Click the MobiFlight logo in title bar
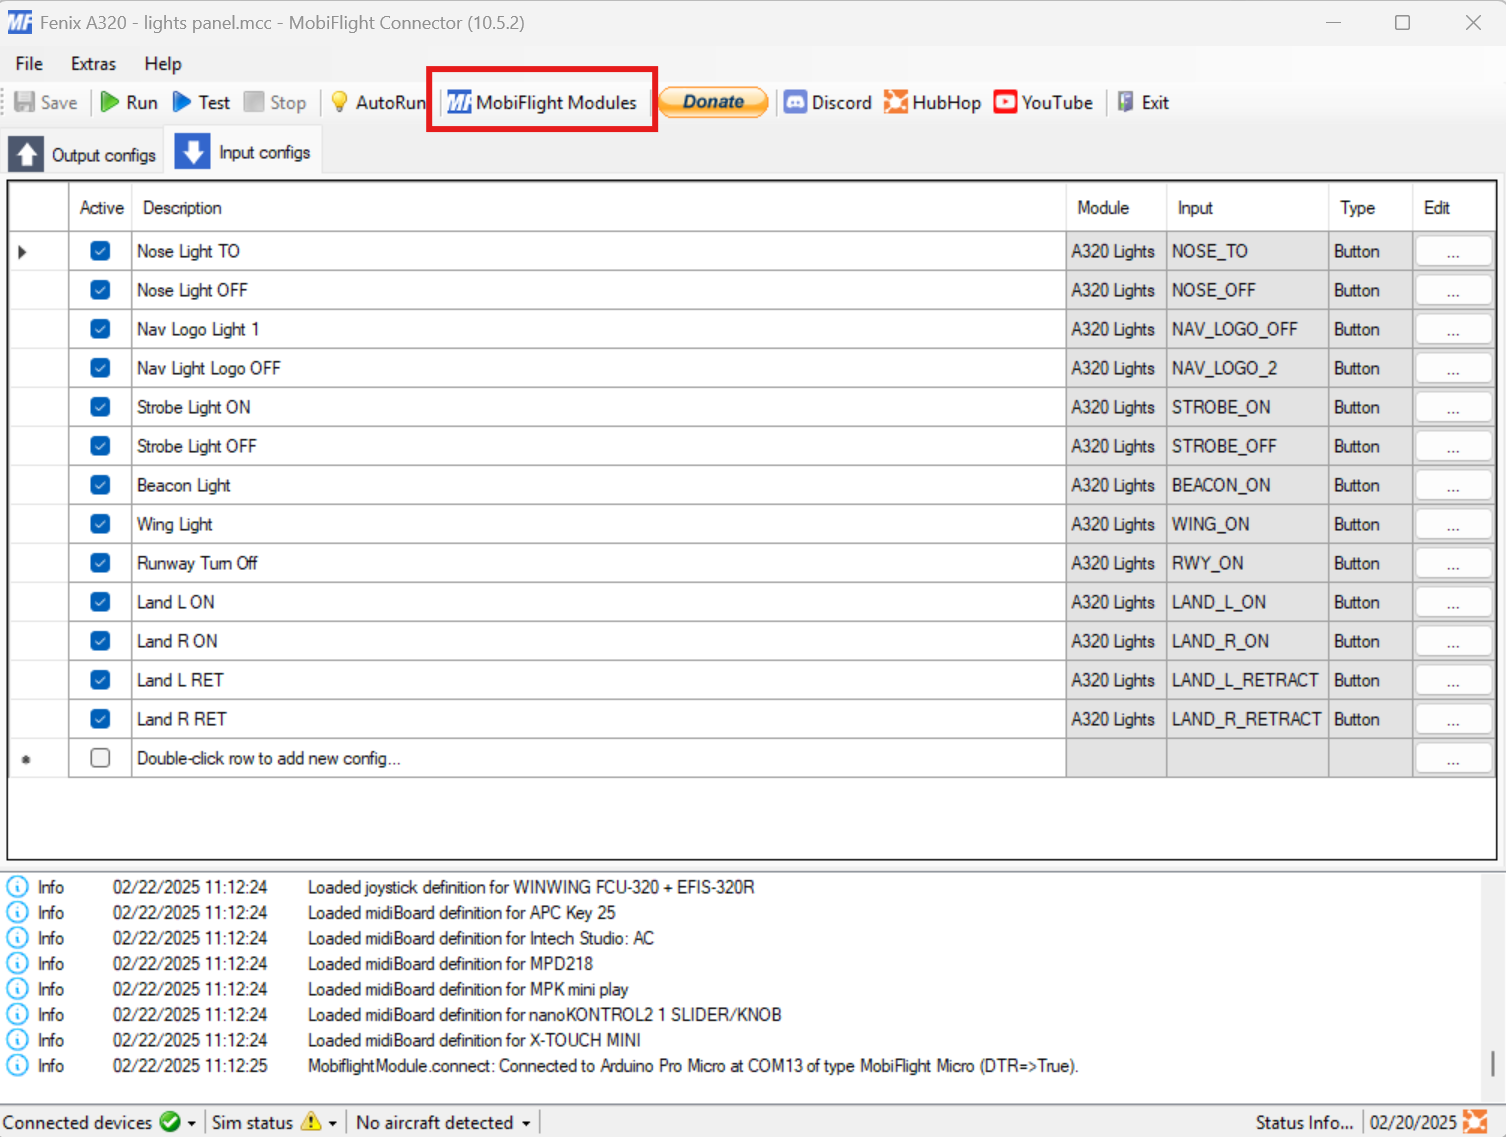This screenshot has height=1137, width=1506. pyautogui.click(x=20, y=22)
